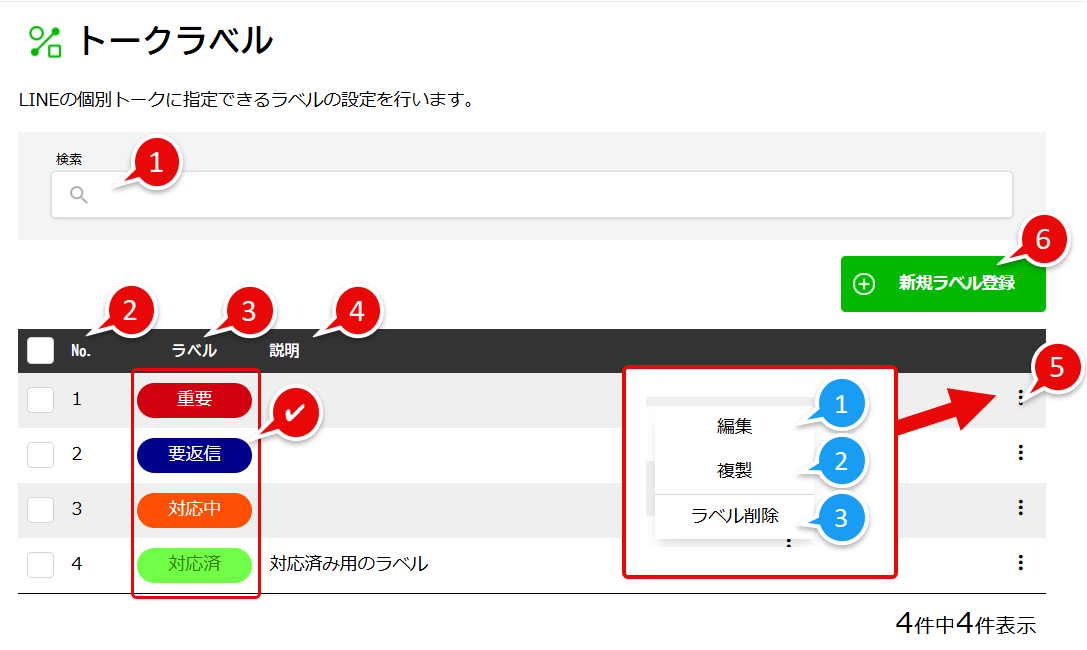
Task: Click the magnifying glass search icon
Action: (79, 195)
